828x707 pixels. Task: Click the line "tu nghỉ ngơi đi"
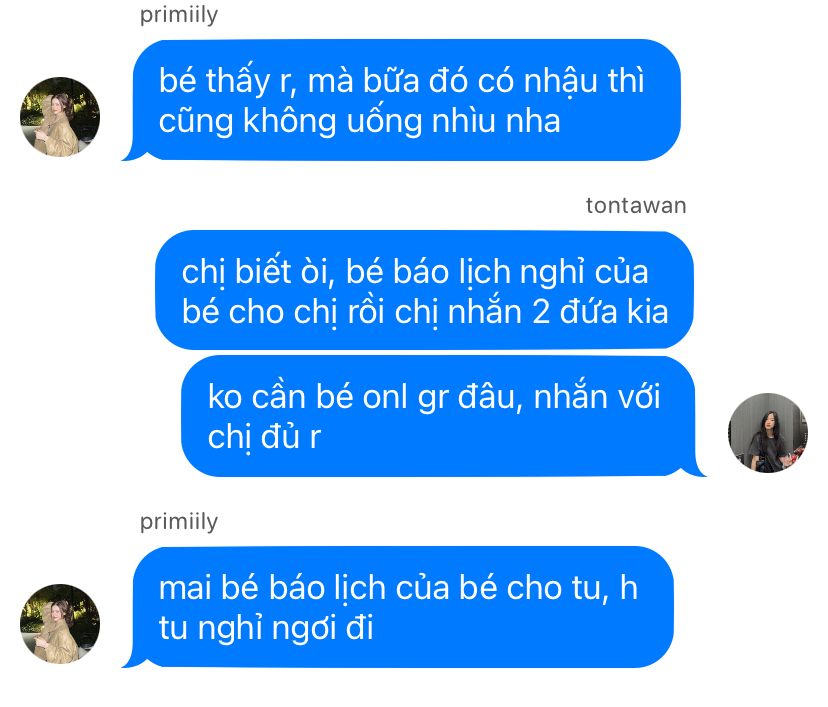(266, 628)
